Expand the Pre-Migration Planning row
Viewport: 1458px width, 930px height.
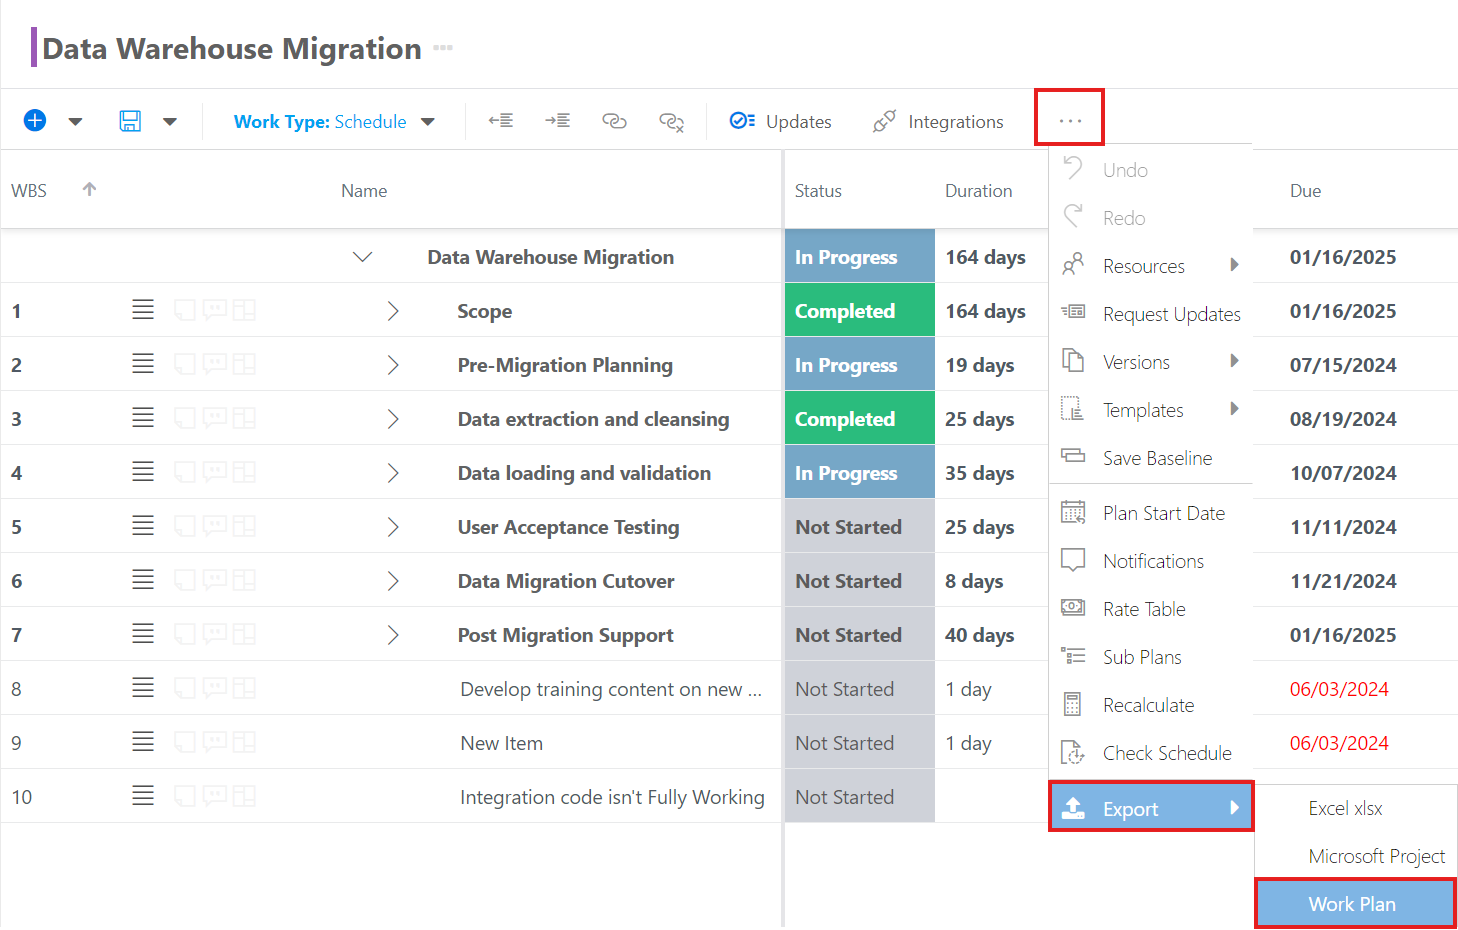coord(393,365)
